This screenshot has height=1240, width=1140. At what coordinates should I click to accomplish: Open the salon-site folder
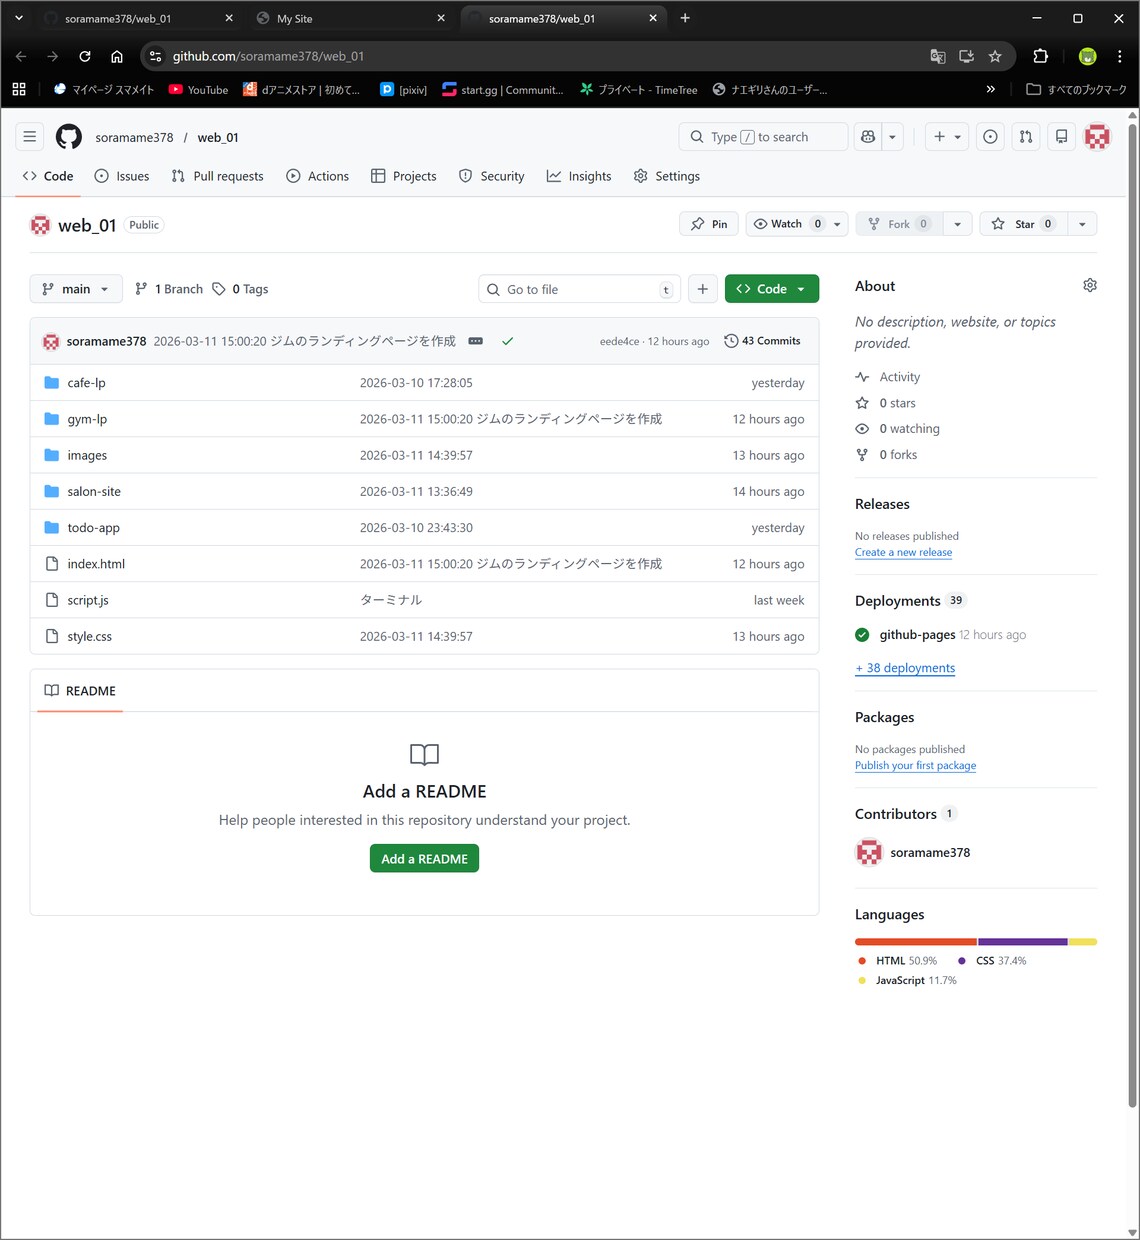94,491
